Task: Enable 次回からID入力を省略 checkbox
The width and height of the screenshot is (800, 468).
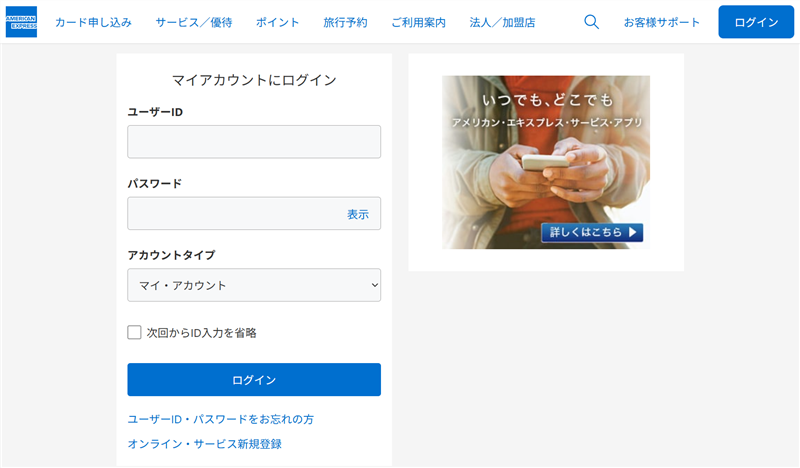Action: pos(134,332)
